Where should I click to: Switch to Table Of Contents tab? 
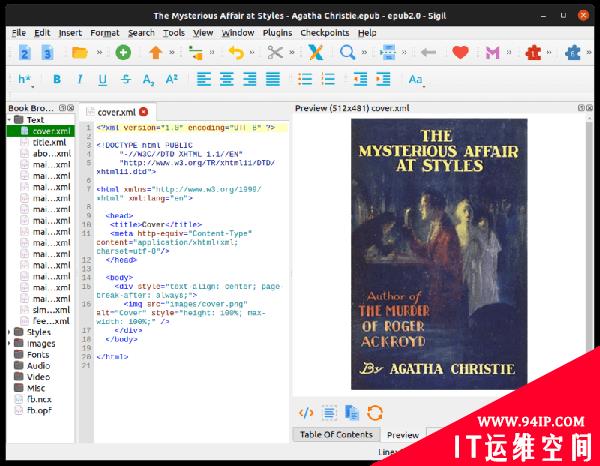[x=336, y=435]
